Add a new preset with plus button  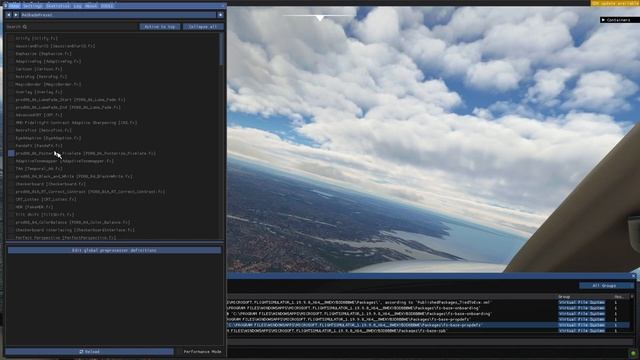(220, 15)
